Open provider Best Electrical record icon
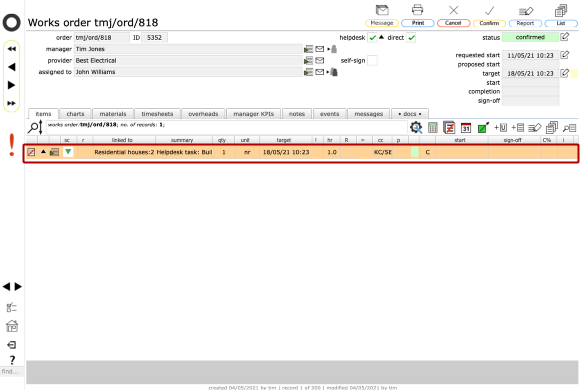The image size is (580, 390). [308, 61]
